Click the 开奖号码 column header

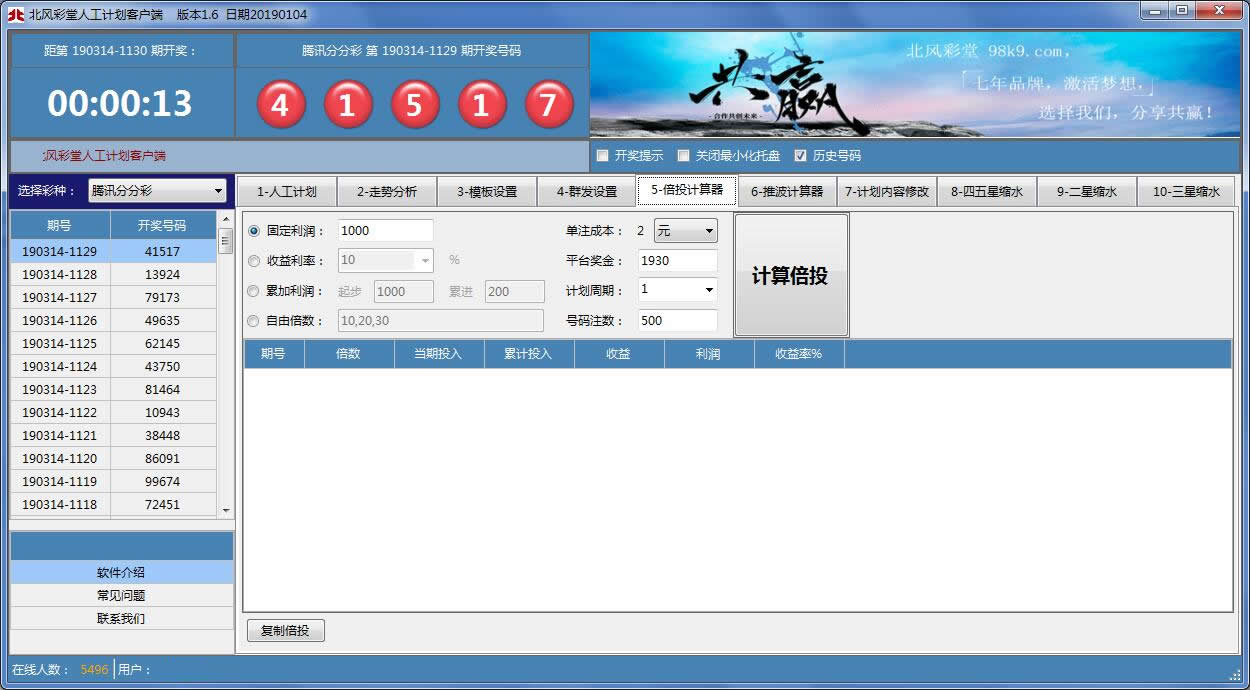[x=163, y=226]
